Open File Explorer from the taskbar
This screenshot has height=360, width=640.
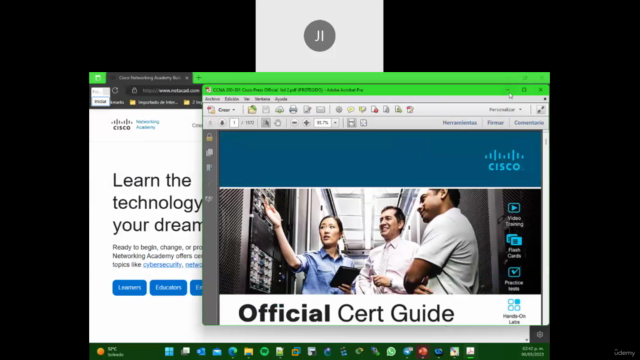click(249, 351)
